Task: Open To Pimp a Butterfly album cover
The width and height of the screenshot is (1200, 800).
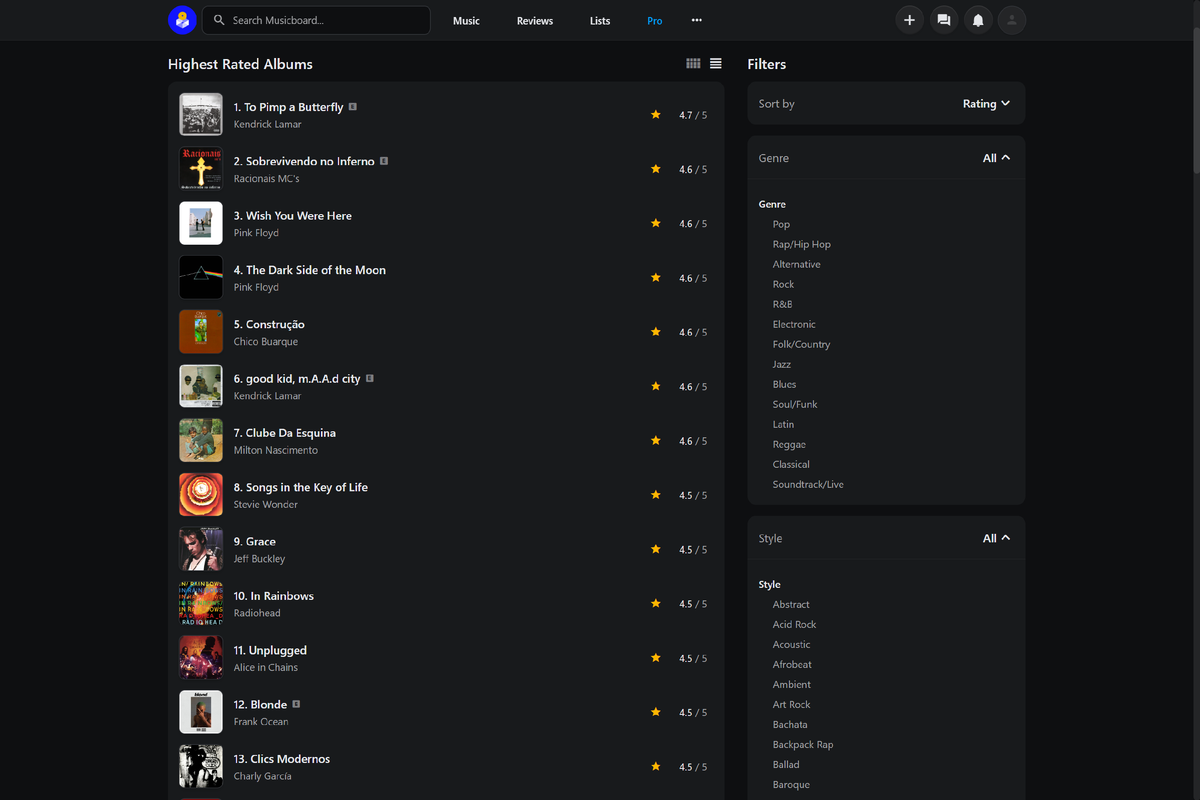Action: click(201, 115)
